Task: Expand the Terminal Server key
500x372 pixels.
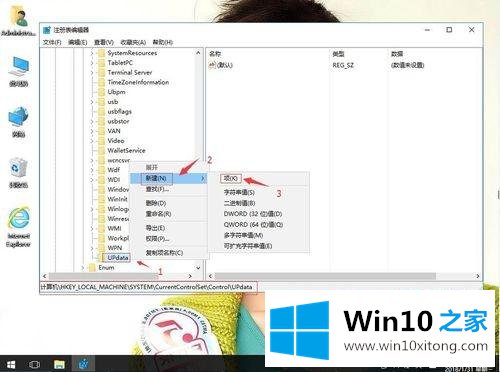Action: pos(92,72)
